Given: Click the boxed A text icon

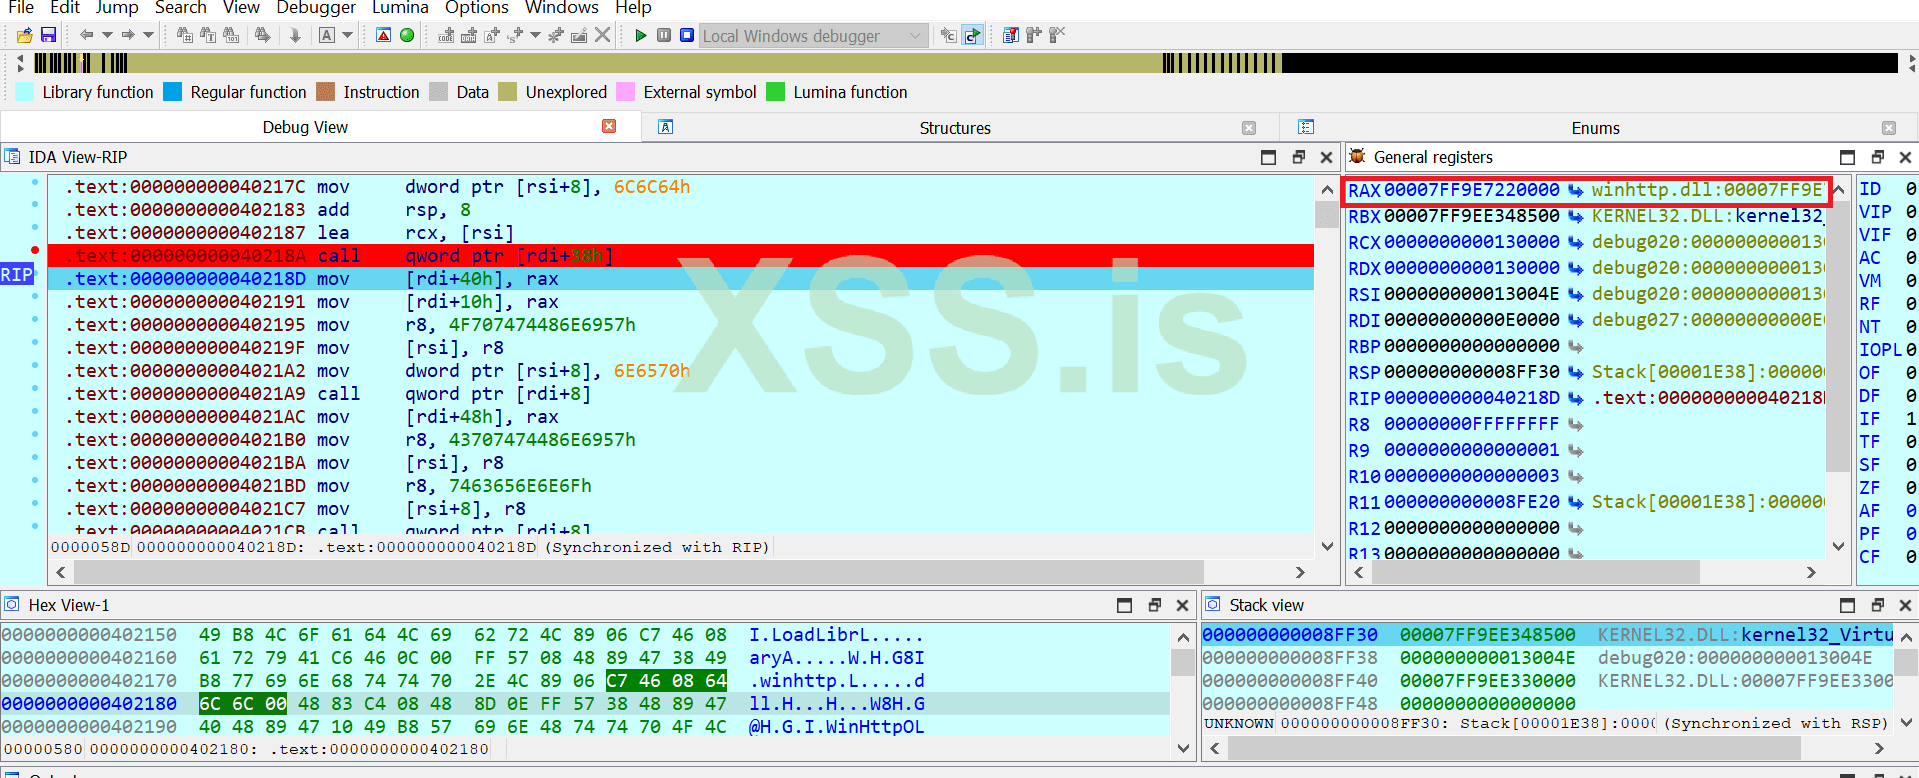Looking at the screenshot, I should [327, 35].
